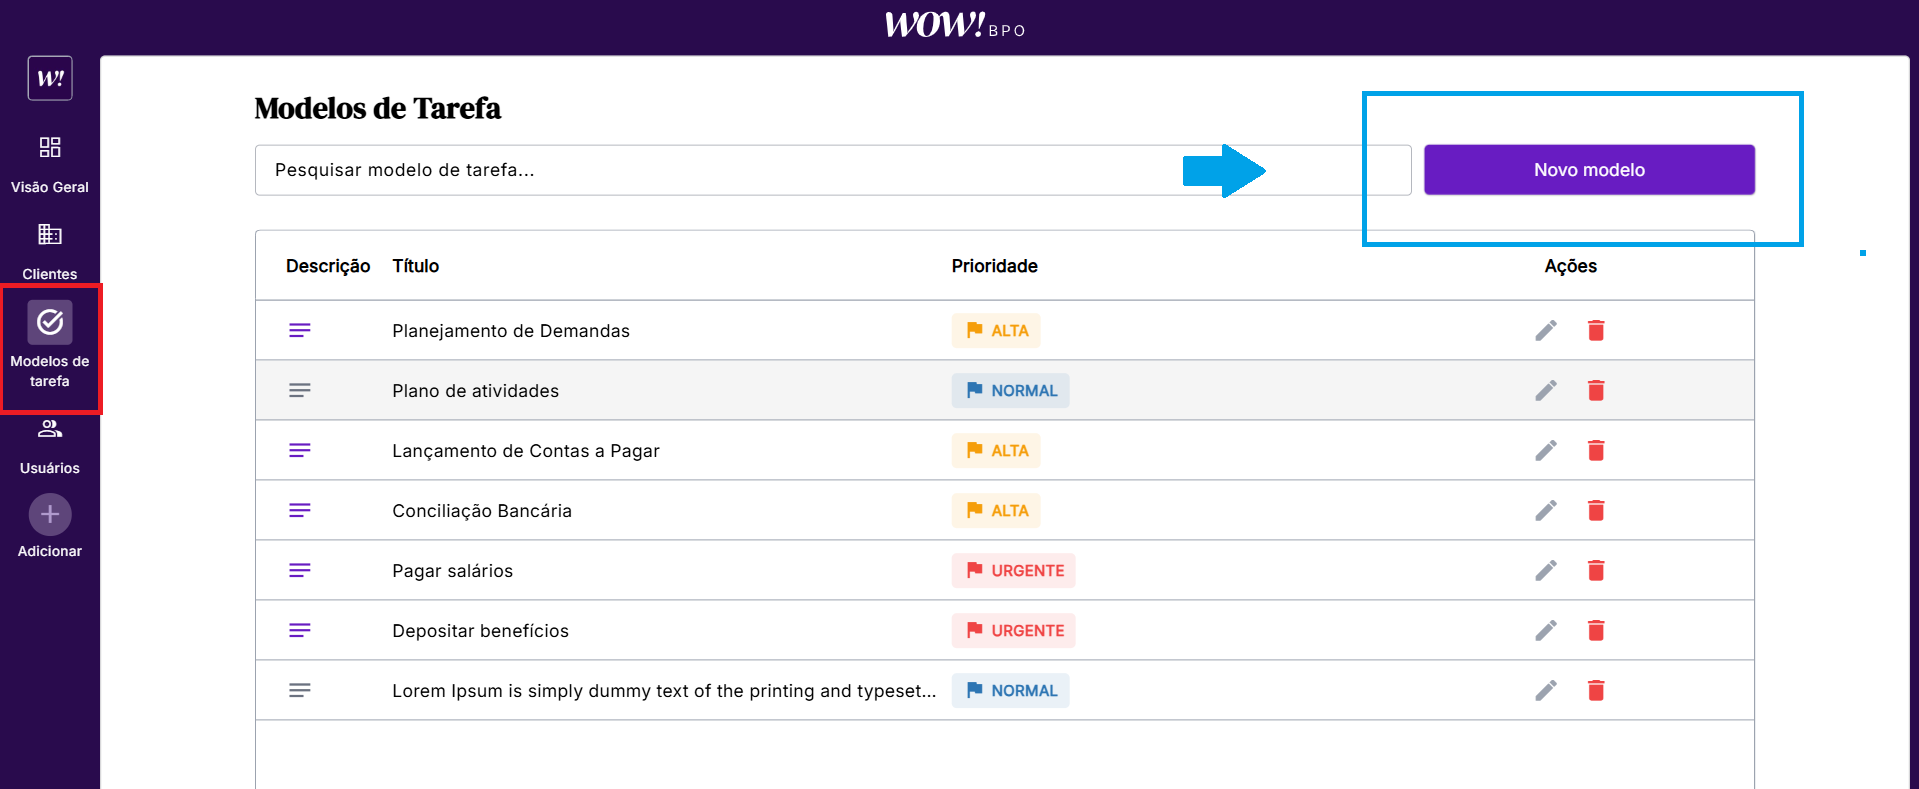This screenshot has height=789, width=1919.
Task: Open the Lorem Ipsum task title
Action: (663, 691)
